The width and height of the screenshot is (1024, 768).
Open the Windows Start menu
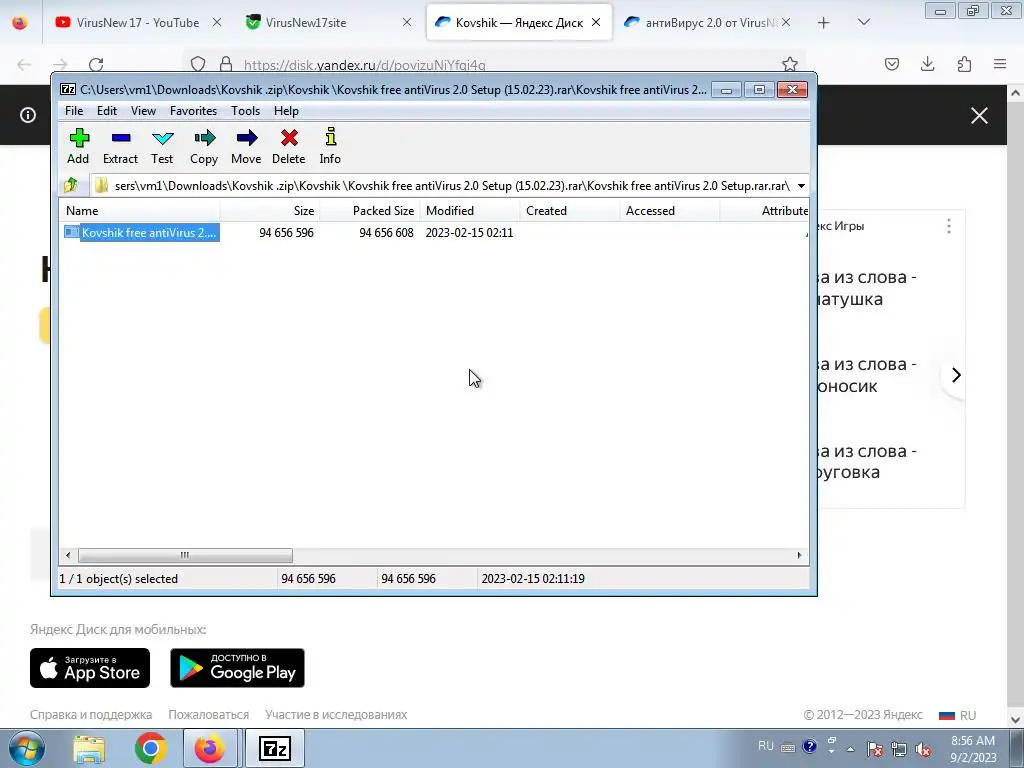[x=26, y=749]
